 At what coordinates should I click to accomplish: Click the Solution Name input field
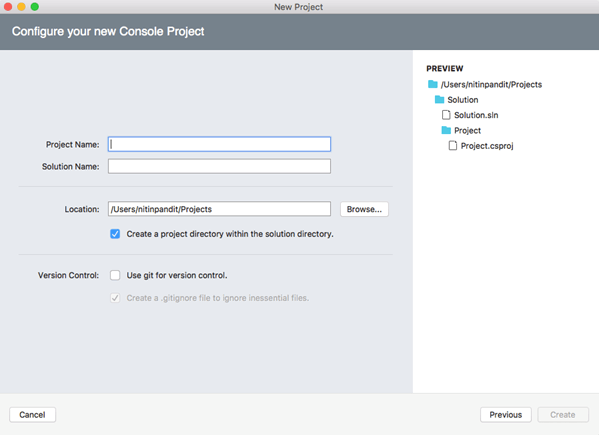(x=219, y=167)
